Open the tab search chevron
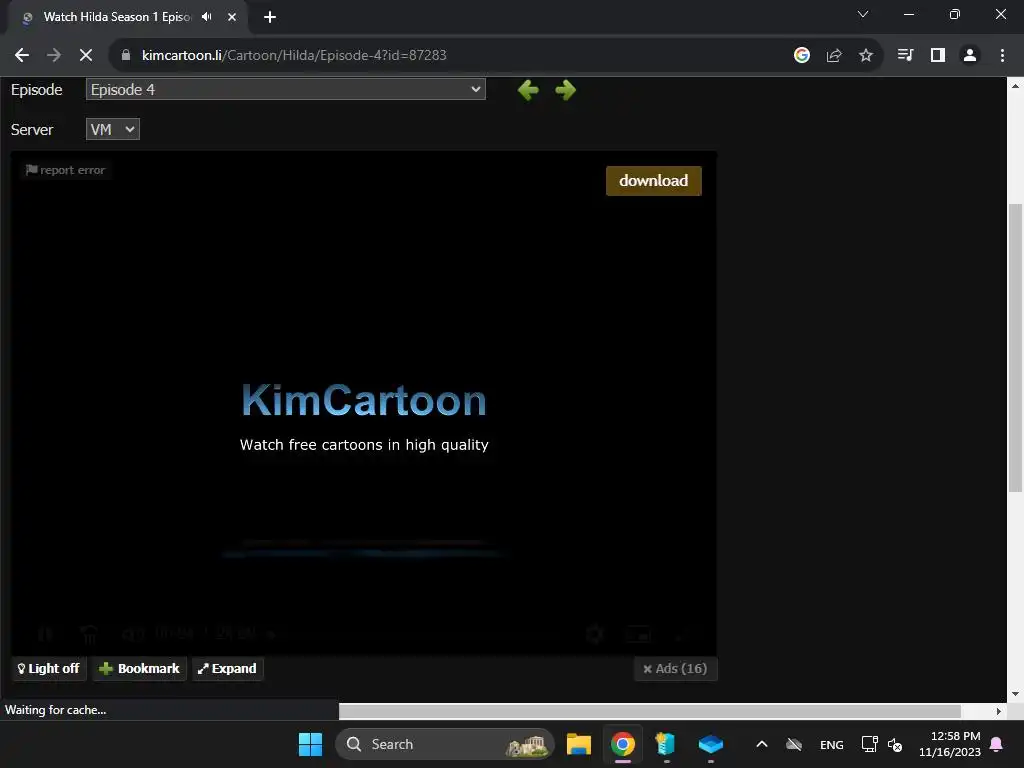1024x768 pixels. 863,14
